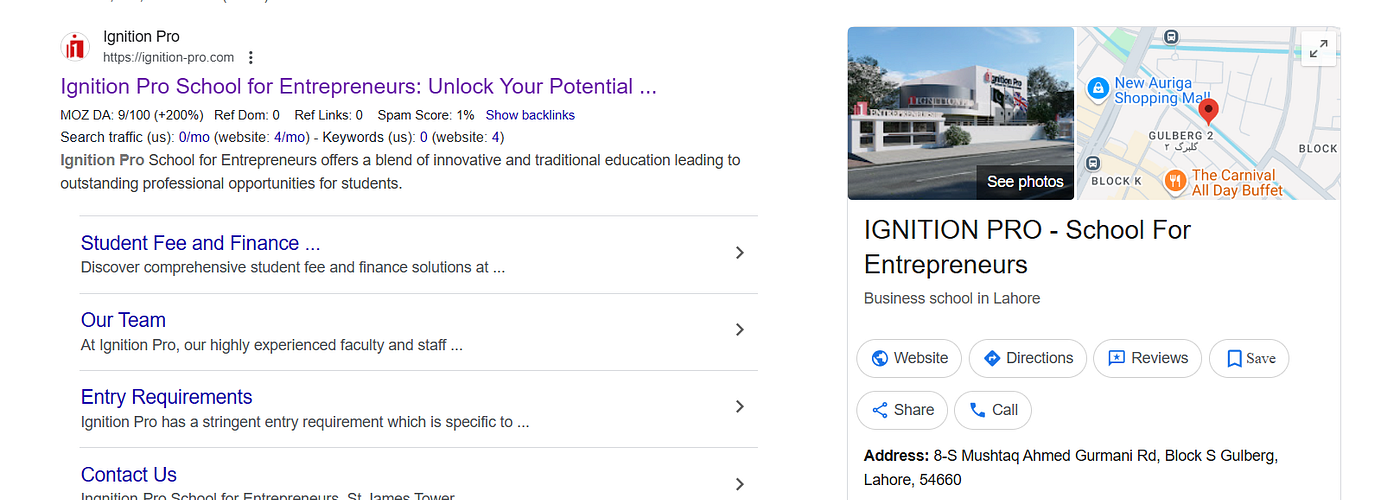Select the New Auriga Shopping Mall marker

click(1098, 90)
